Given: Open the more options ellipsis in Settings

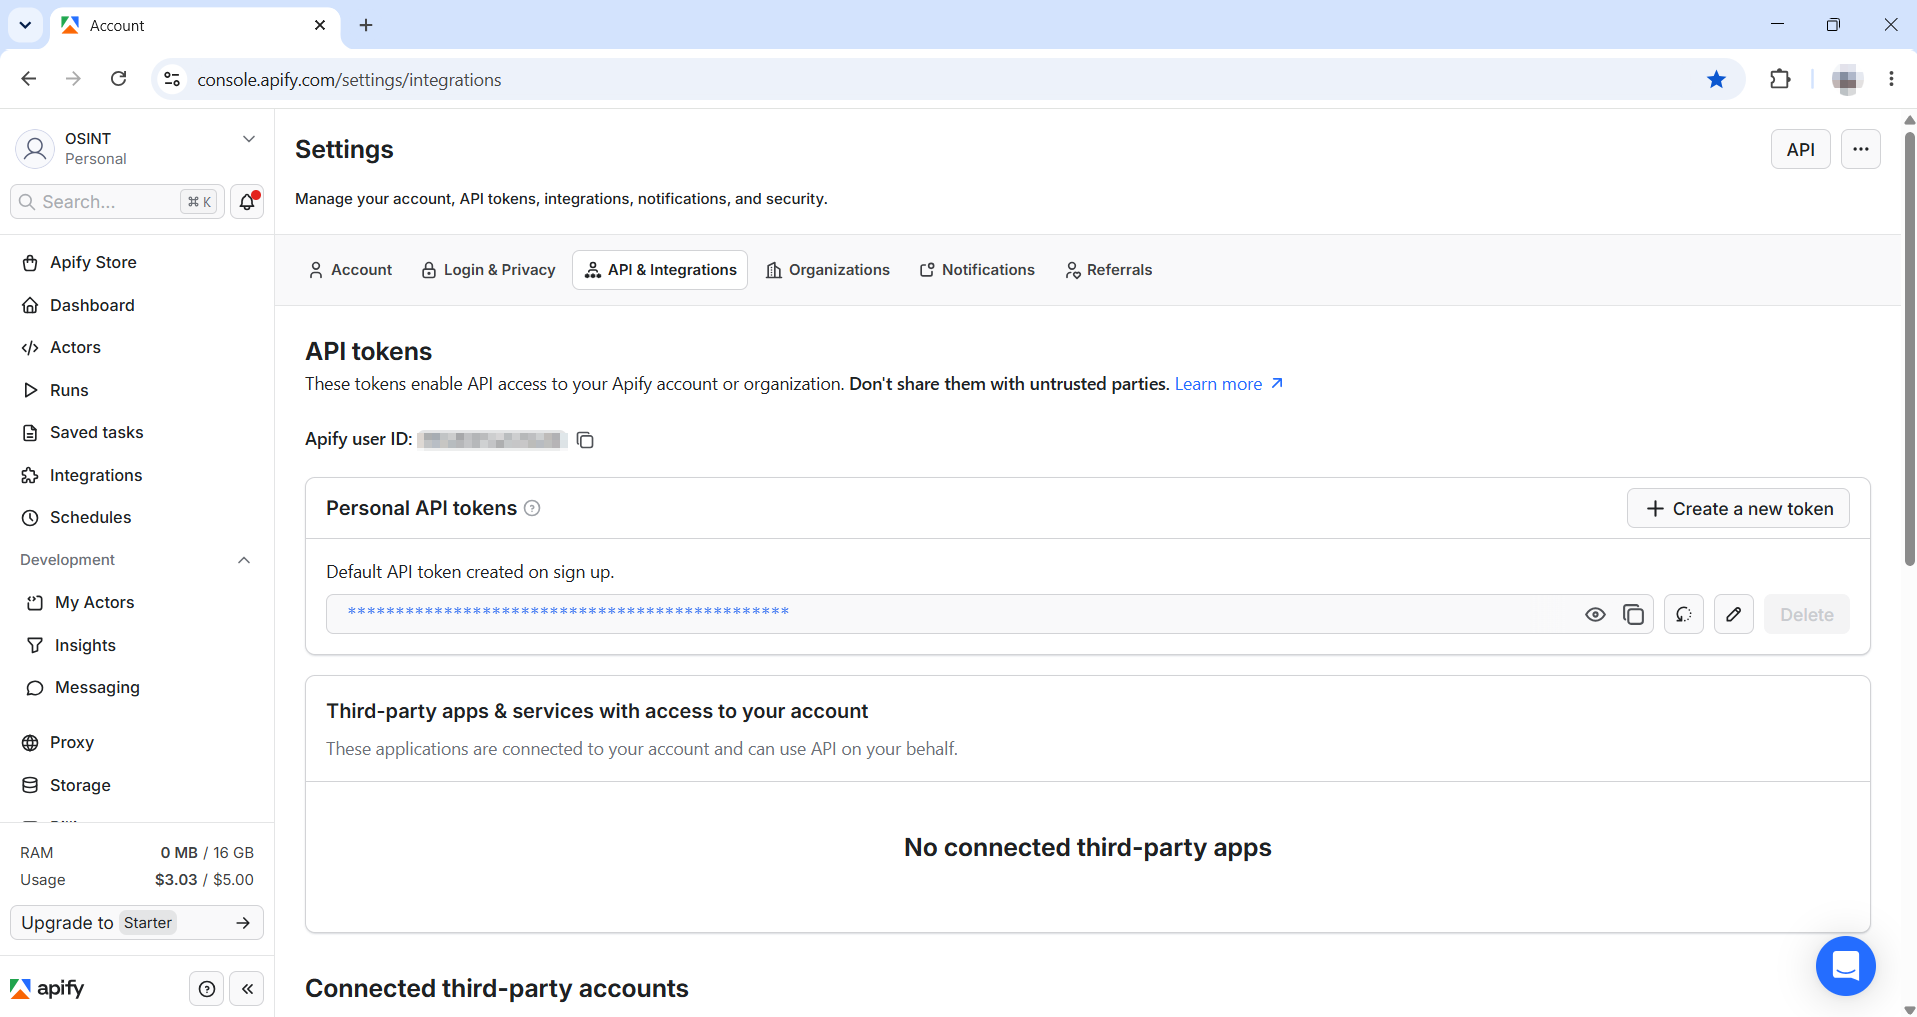Looking at the screenshot, I should [1860, 149].
